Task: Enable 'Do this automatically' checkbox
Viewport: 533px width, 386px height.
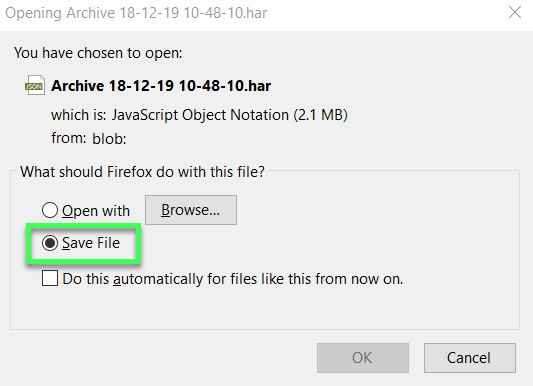Action: click(x=50, y=278)
